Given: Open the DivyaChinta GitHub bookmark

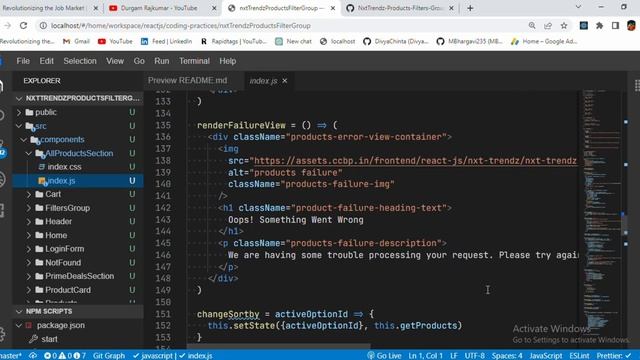Looking at the screenshot, I should [396, 41].
